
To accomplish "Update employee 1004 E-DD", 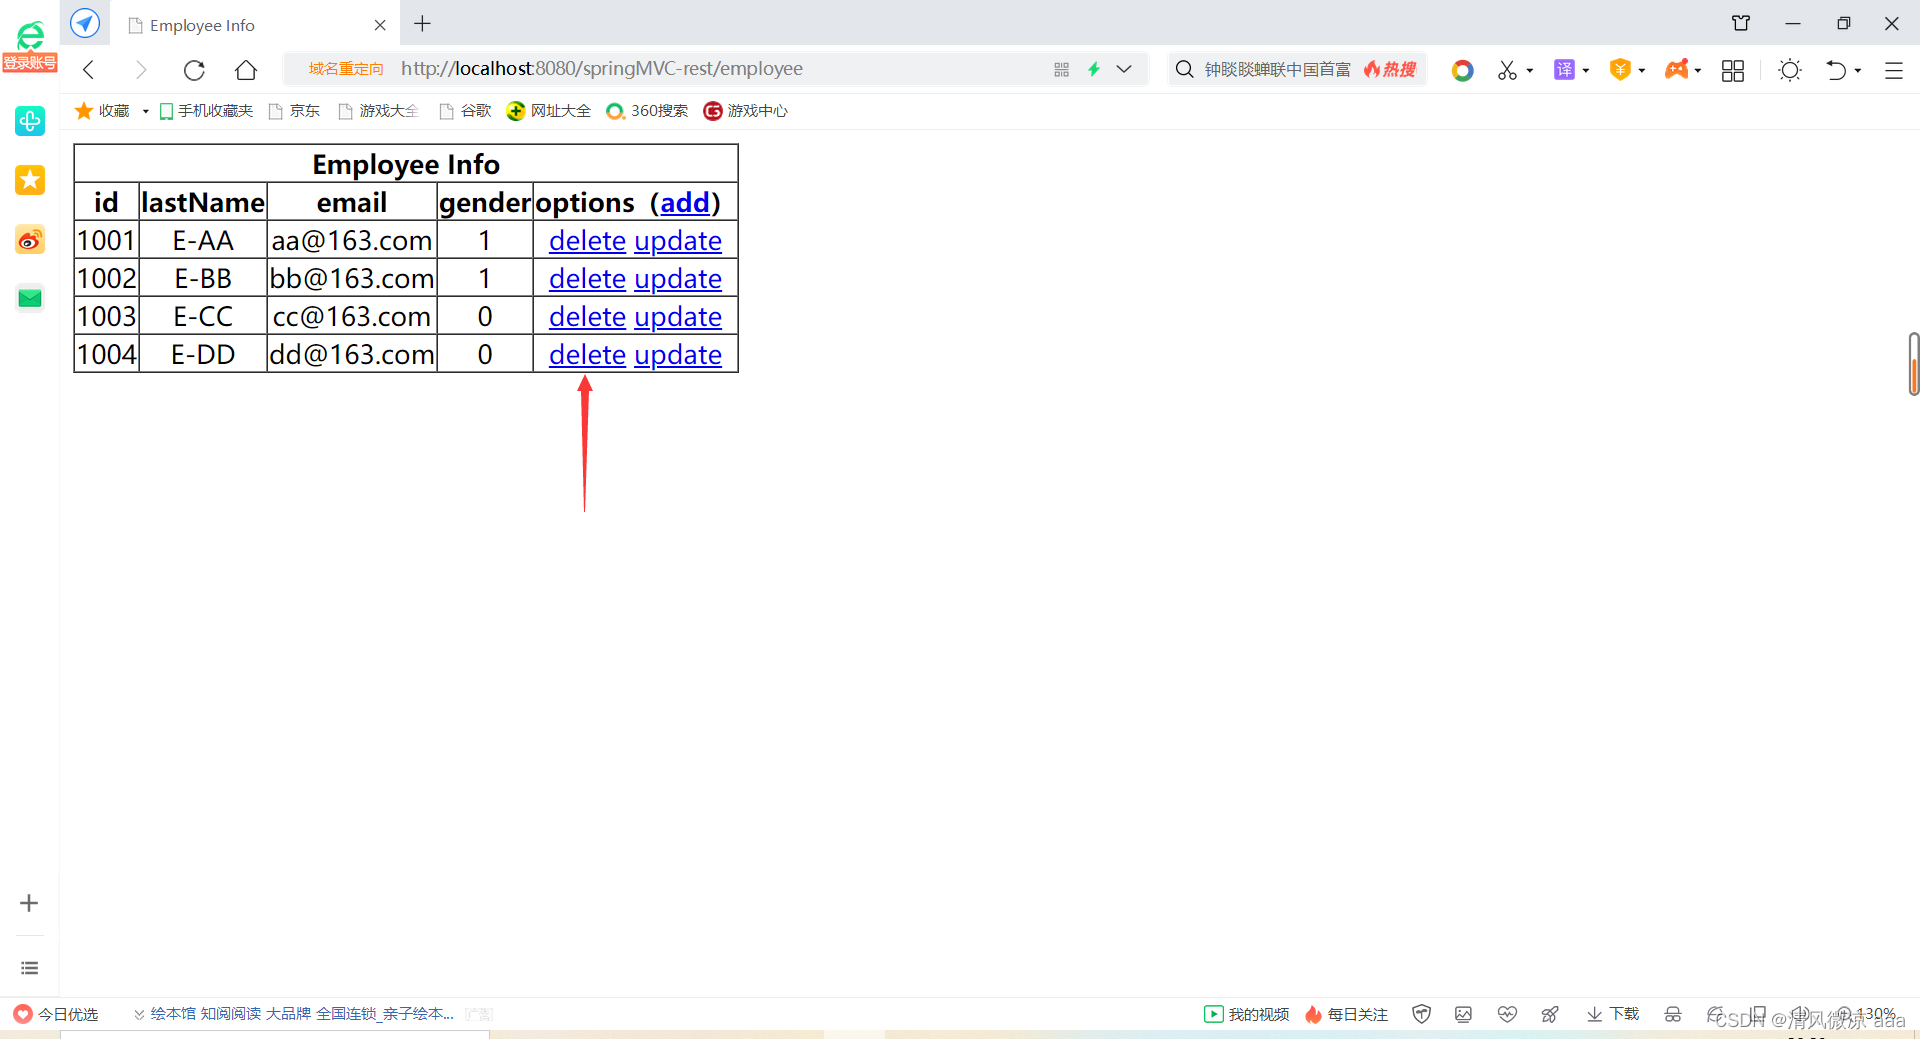I will tap(678, 355).
